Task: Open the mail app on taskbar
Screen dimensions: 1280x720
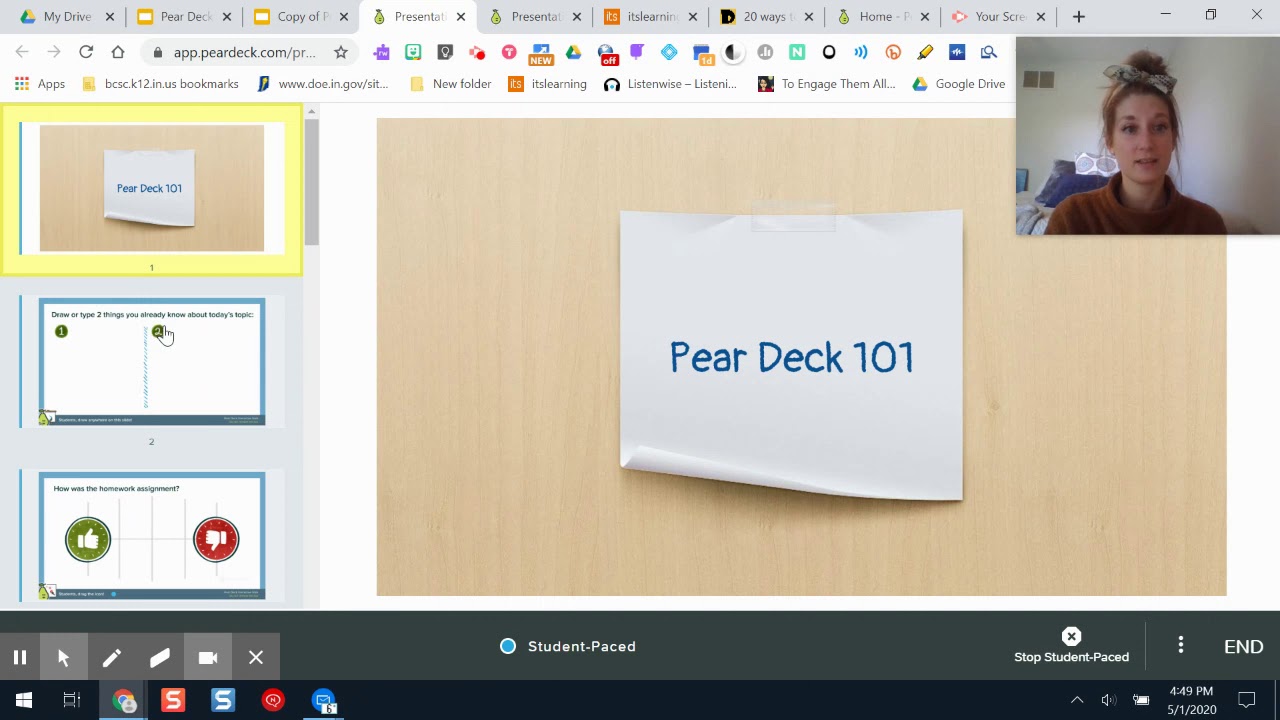Action: (x=323, y=700)
